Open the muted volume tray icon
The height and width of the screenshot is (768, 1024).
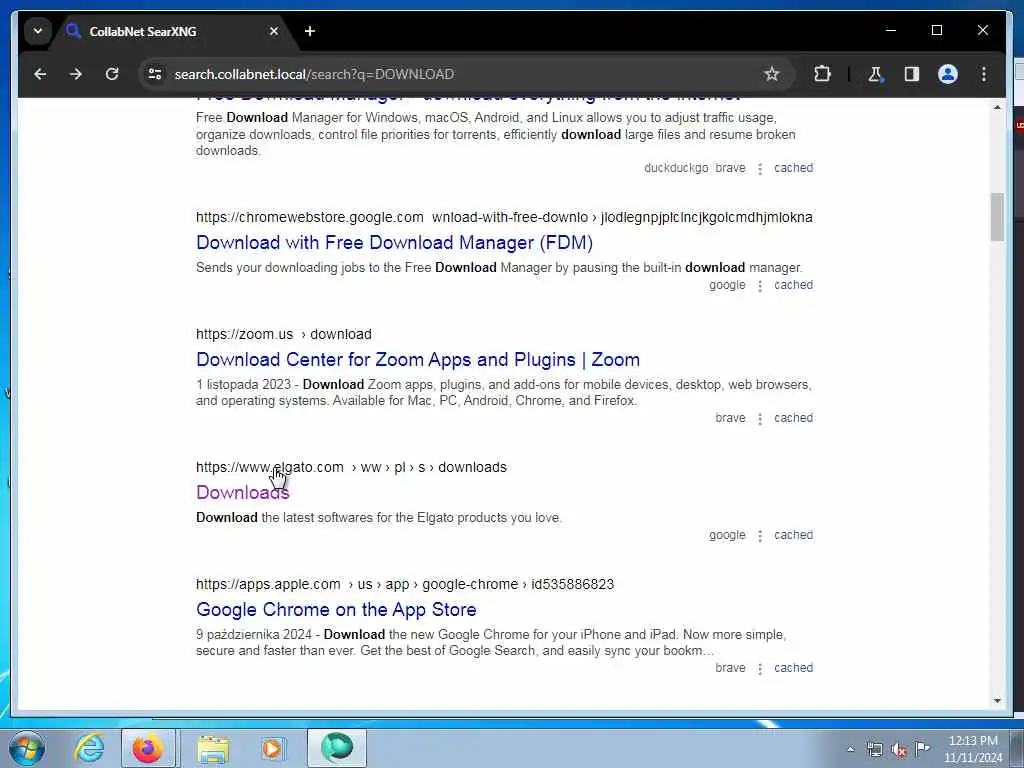pos(899,750)
